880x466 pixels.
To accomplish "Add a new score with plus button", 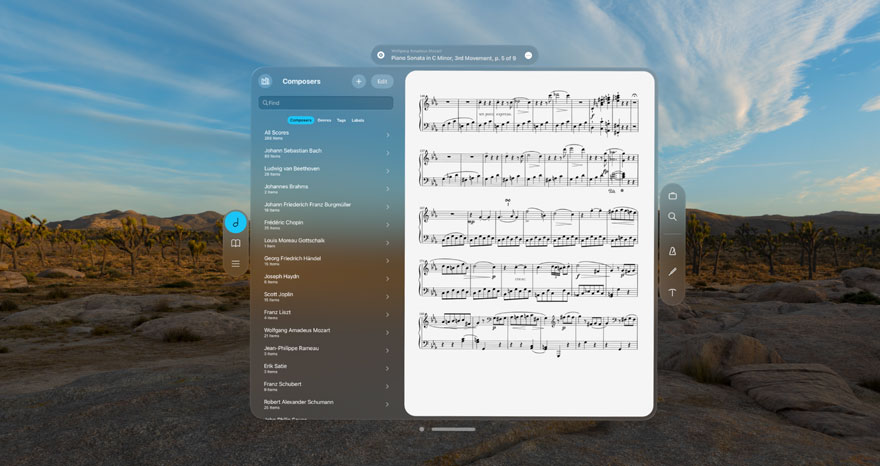I will (359, 81).
